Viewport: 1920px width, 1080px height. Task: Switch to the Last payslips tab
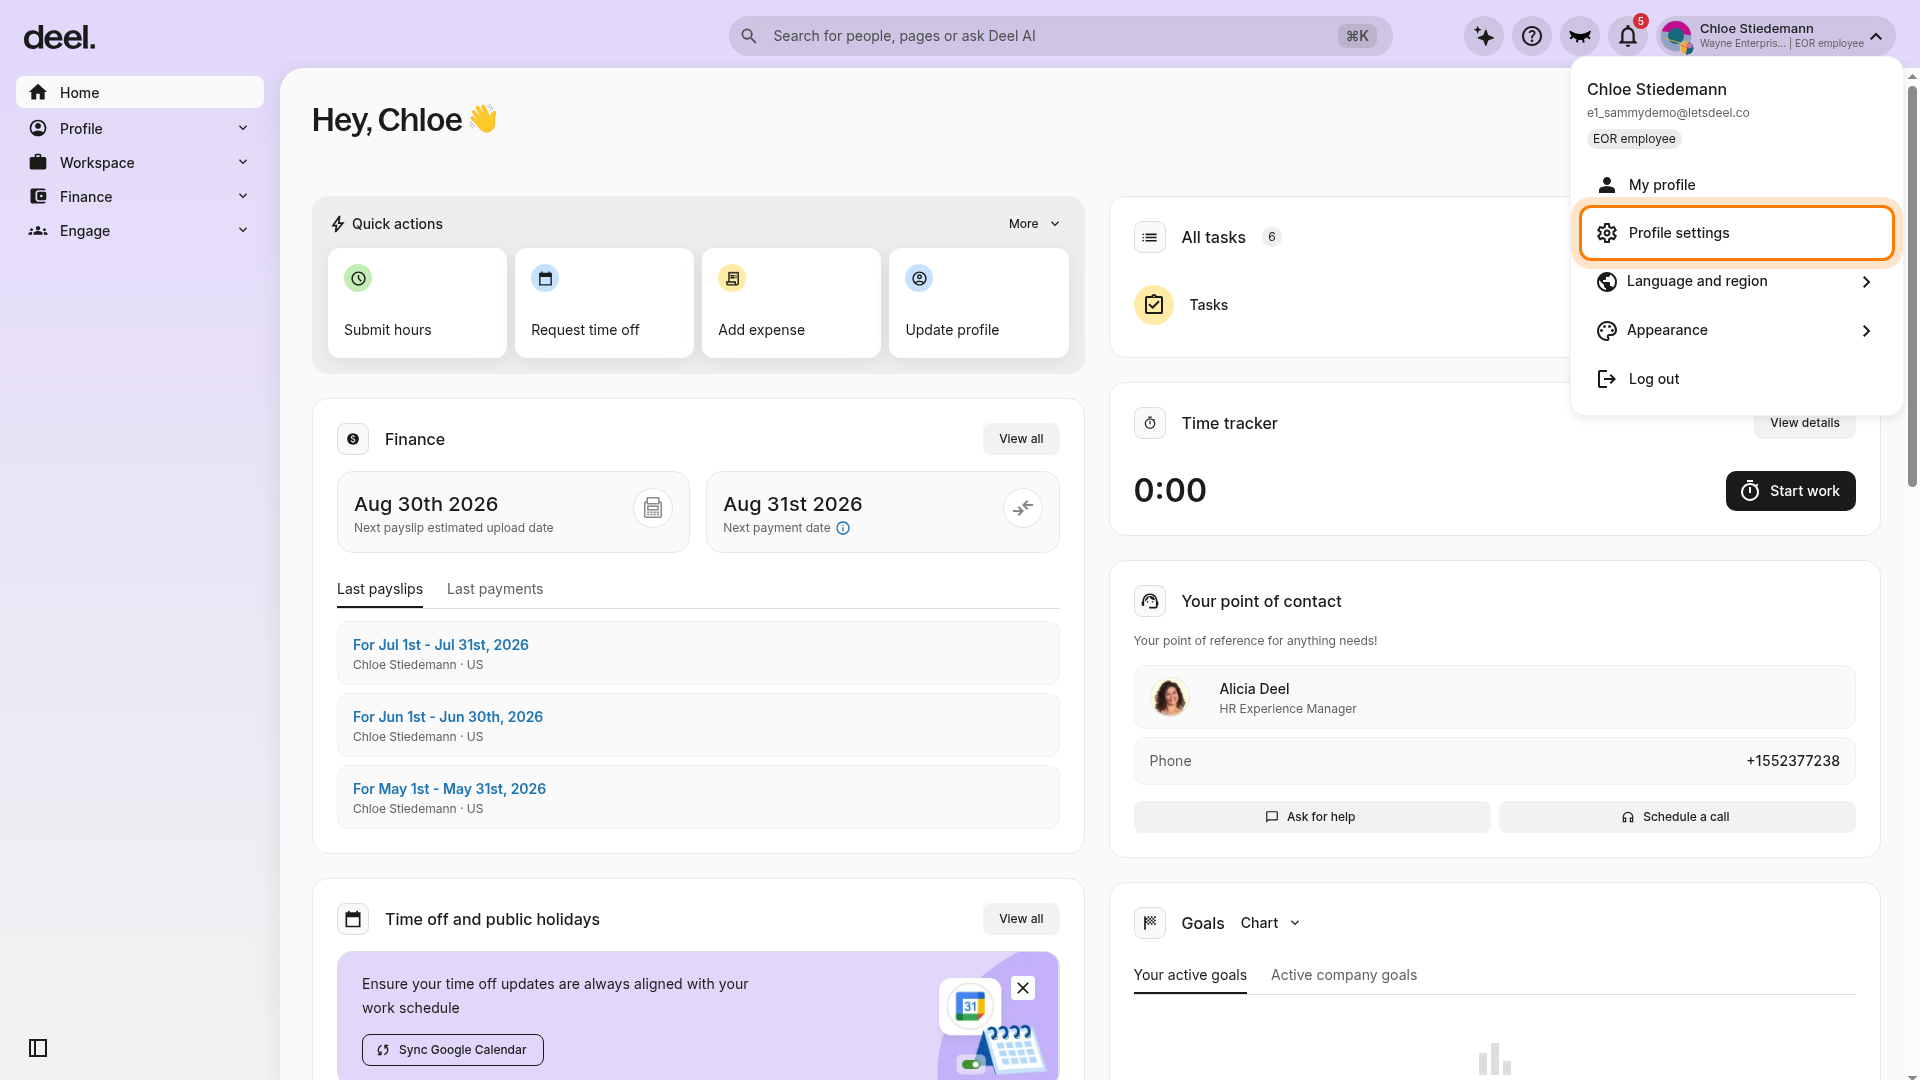pos(380,589)
